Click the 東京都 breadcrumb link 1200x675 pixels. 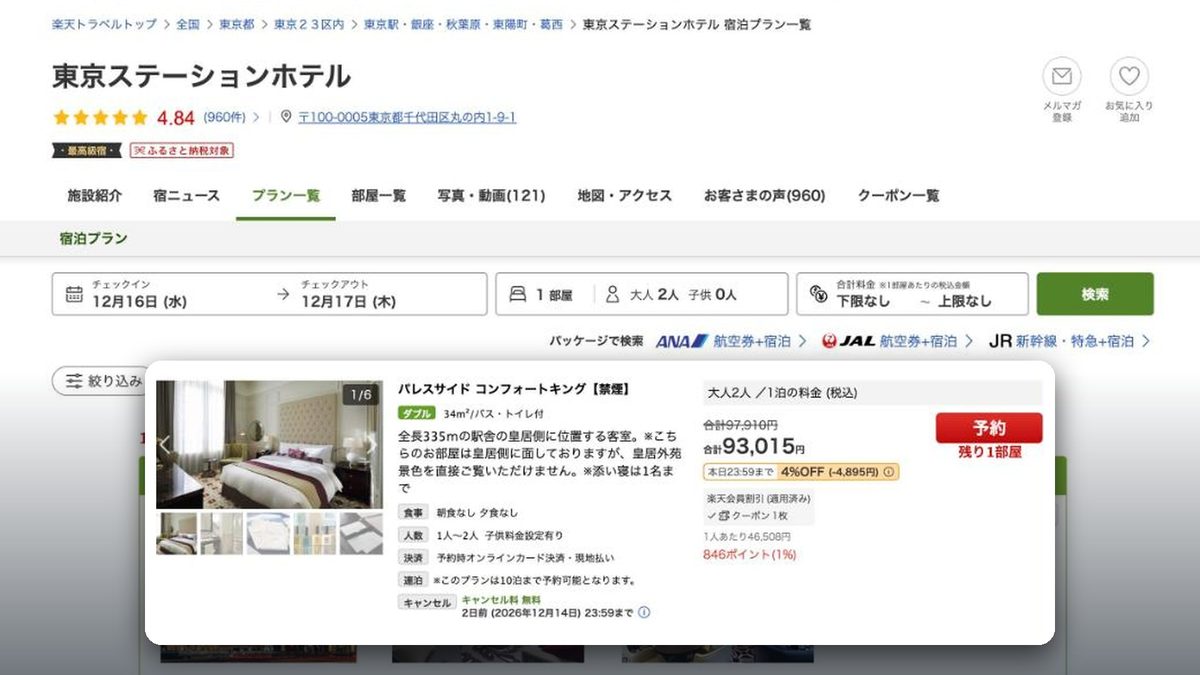[237, 24]
